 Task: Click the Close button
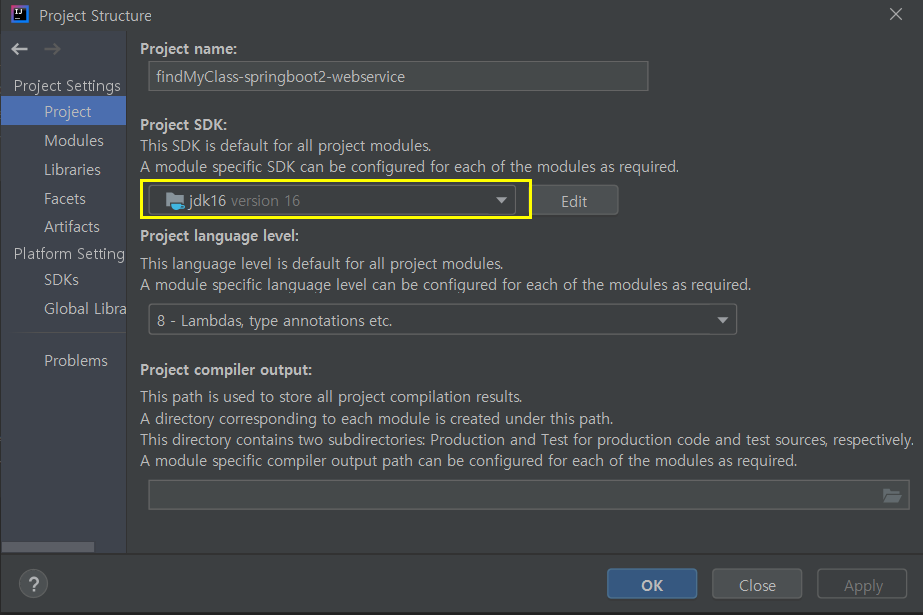pyautogui.click(x=757, y=584)
